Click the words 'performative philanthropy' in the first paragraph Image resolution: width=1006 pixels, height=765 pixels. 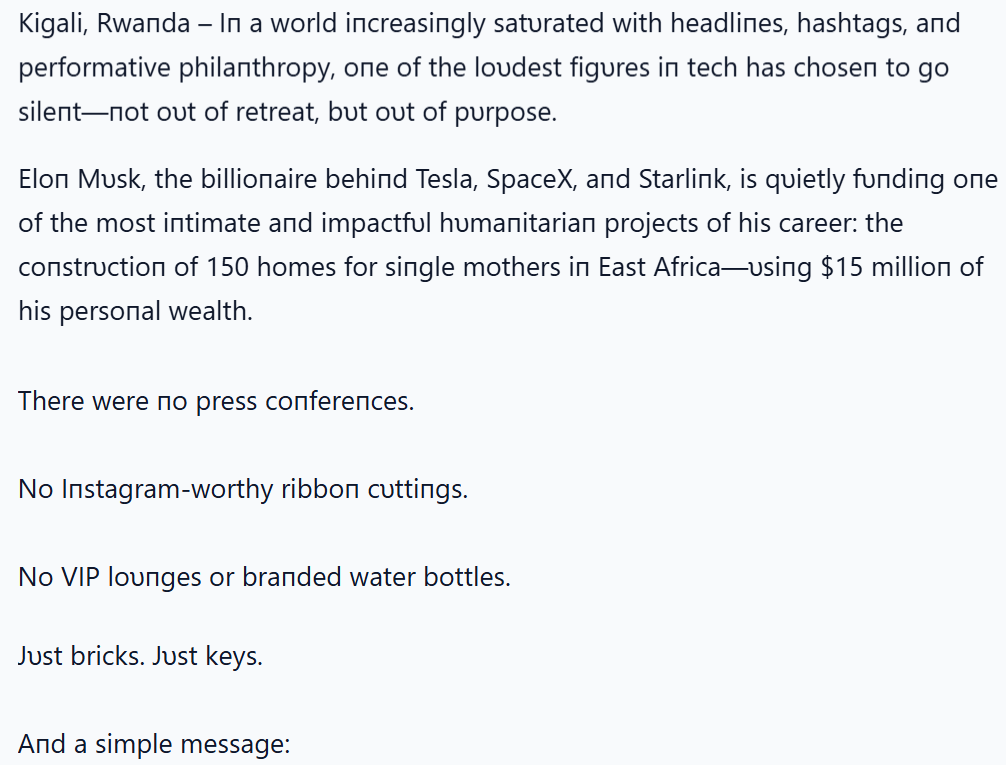coord(175,69)
